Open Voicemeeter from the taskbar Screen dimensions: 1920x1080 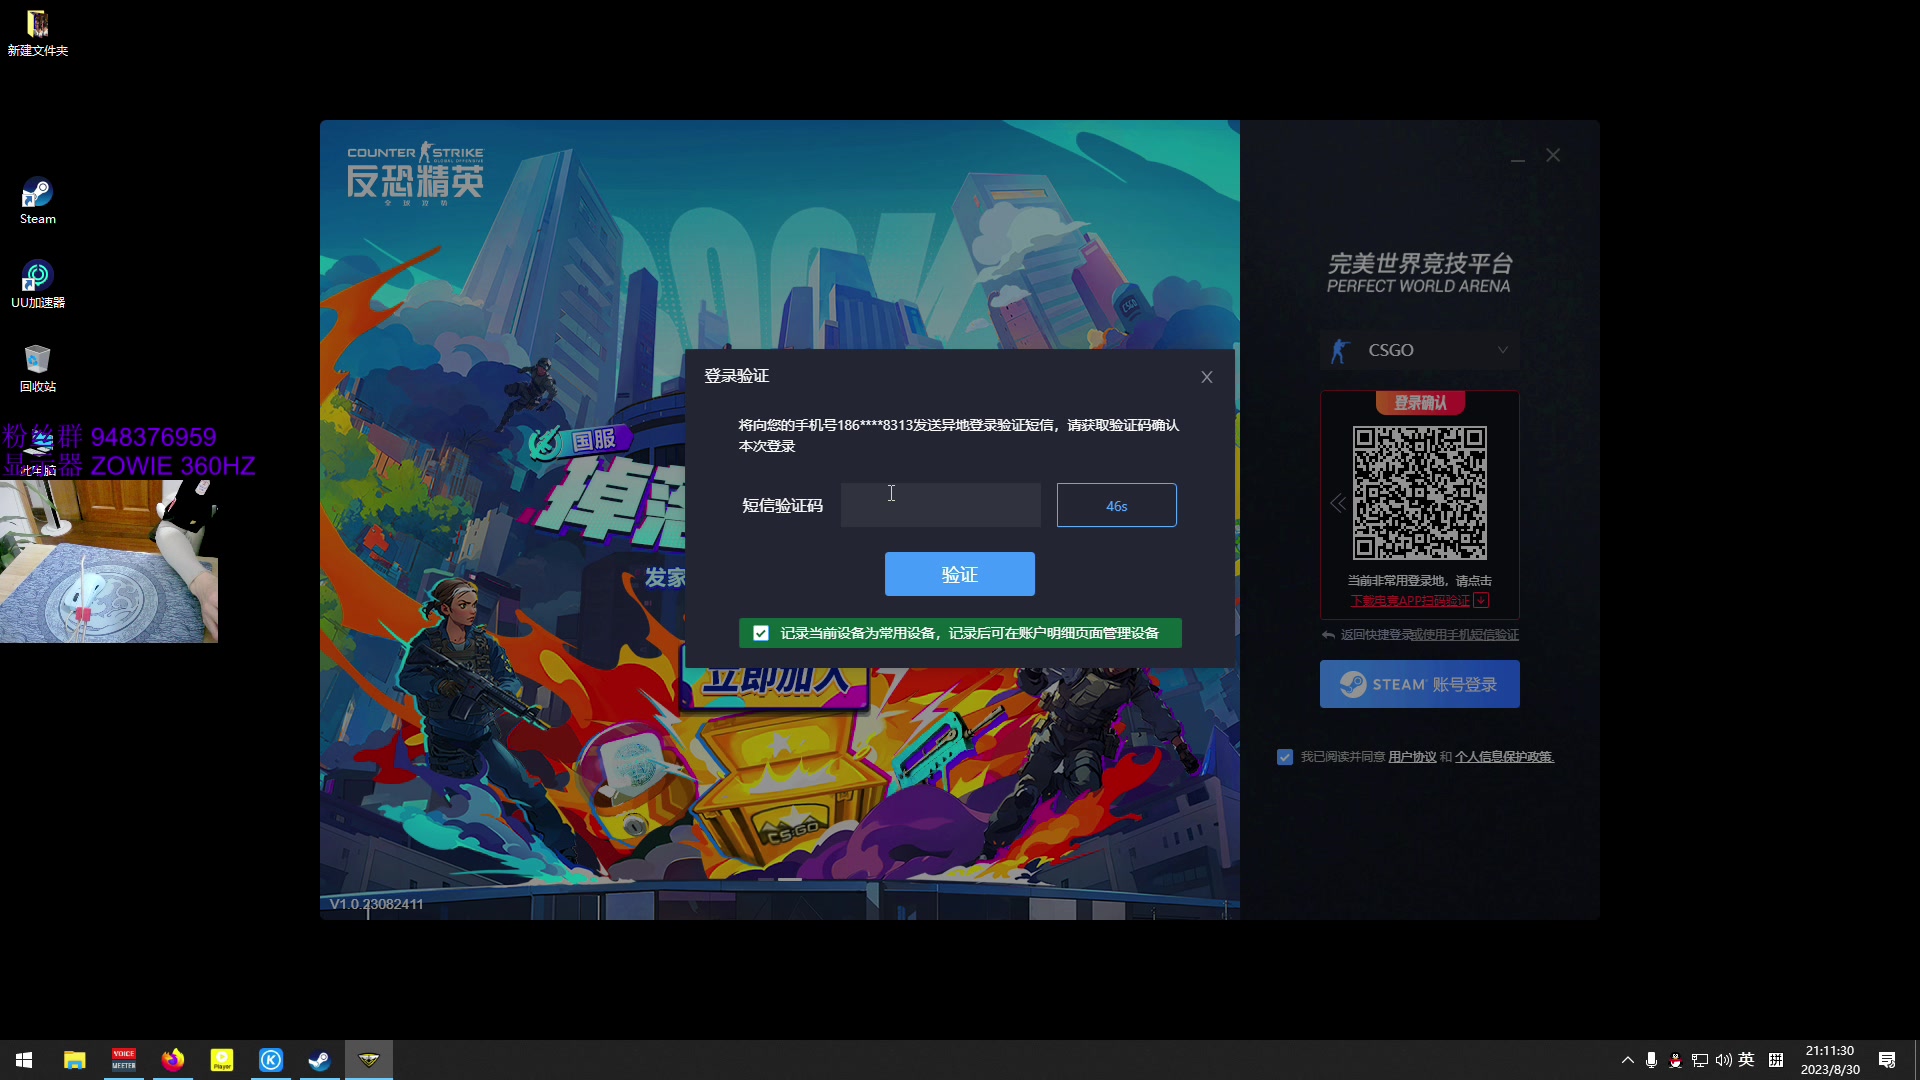[124, 1060]
